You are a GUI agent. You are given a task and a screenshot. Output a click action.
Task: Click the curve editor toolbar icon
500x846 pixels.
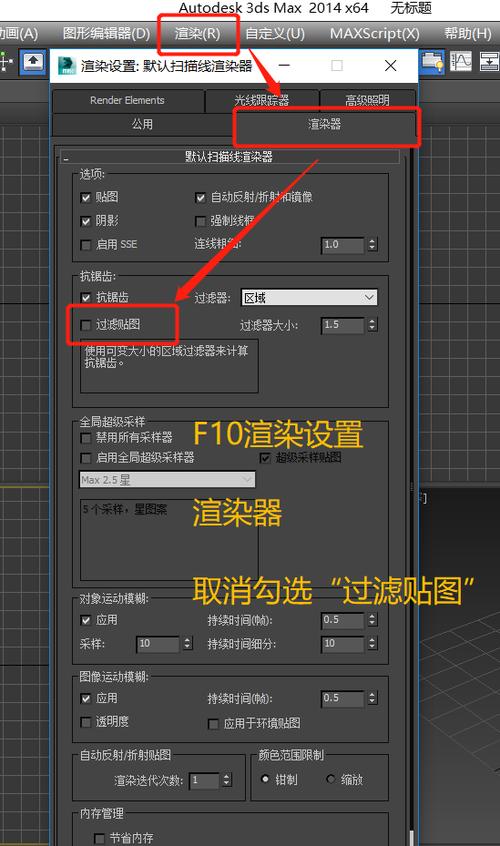[461, 61]
